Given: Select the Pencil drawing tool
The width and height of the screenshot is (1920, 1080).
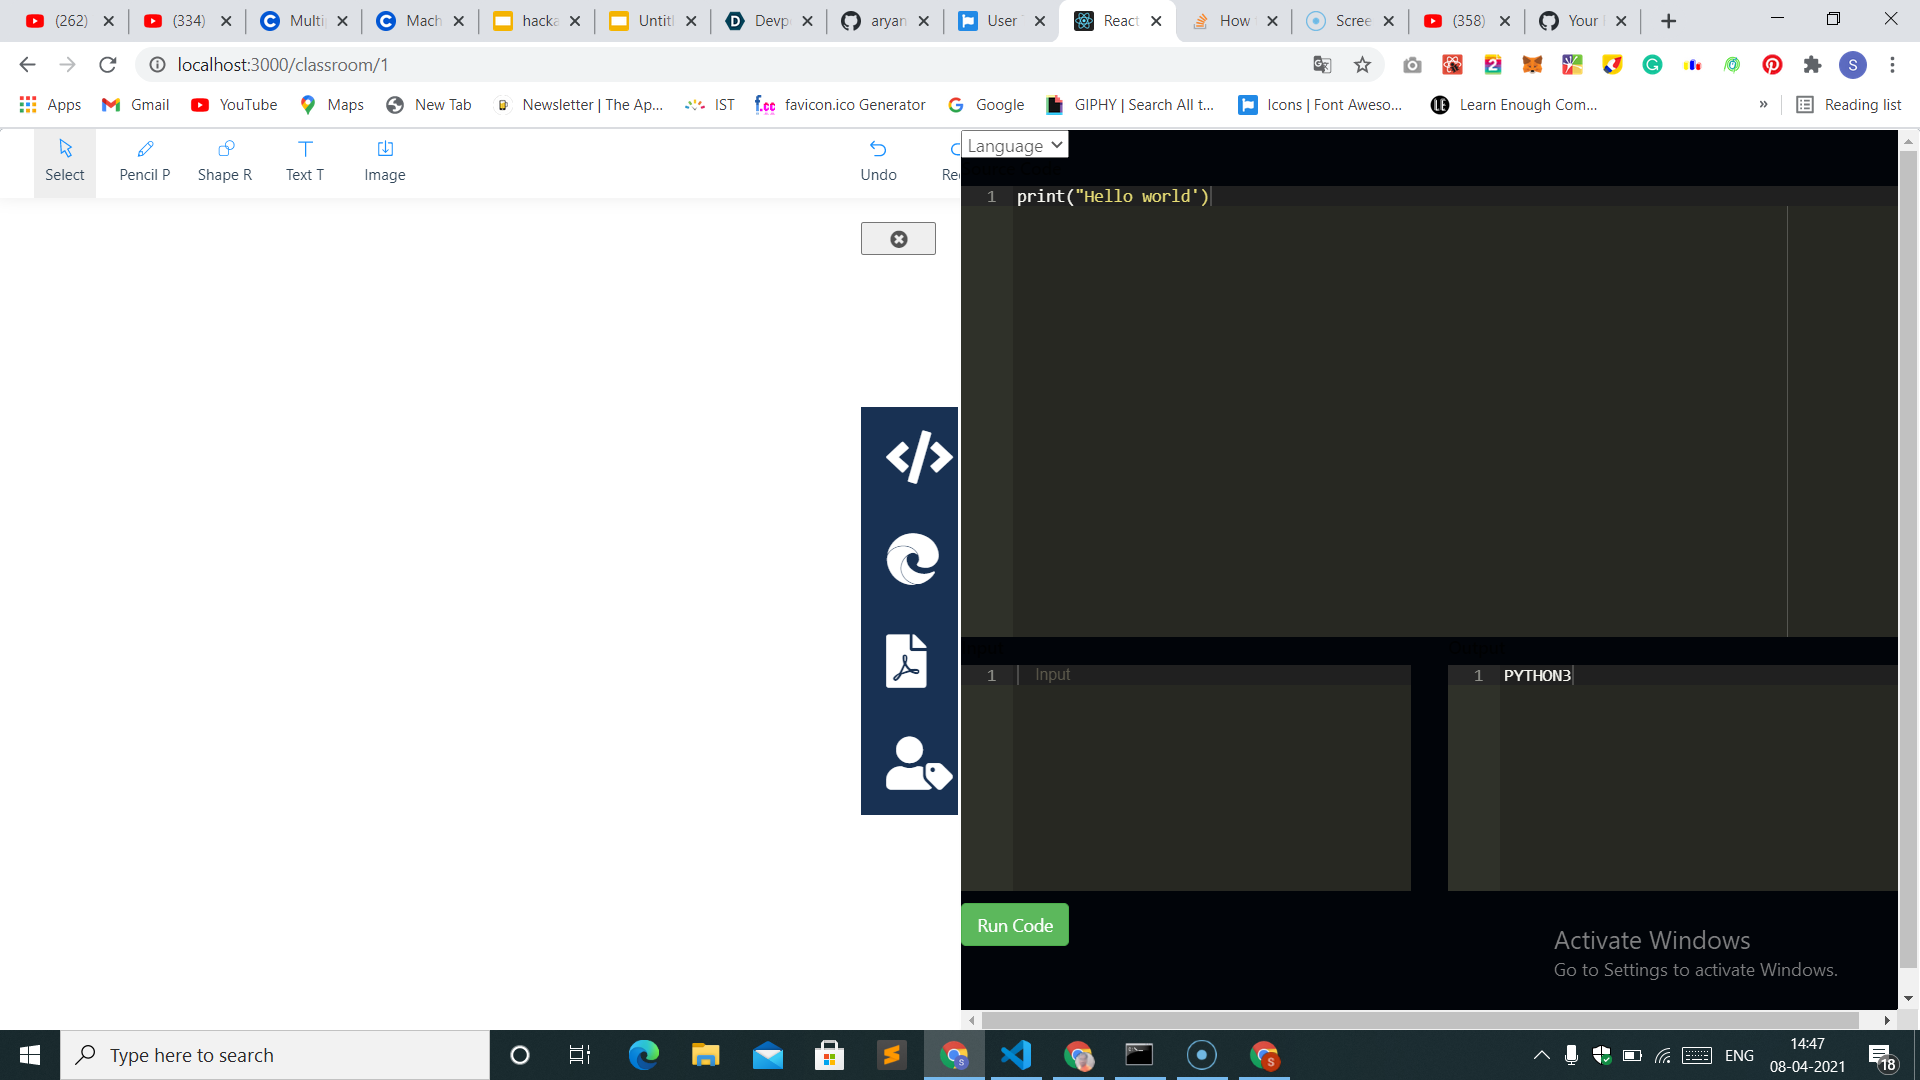Looking at the screenshot, I should tap(144, 161).
